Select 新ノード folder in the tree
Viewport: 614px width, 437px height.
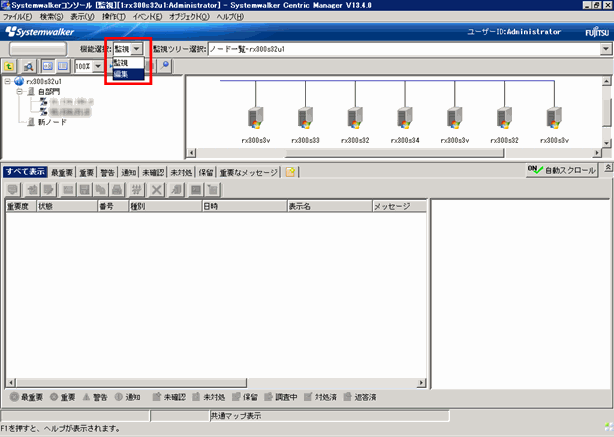(x=52, y=122)
